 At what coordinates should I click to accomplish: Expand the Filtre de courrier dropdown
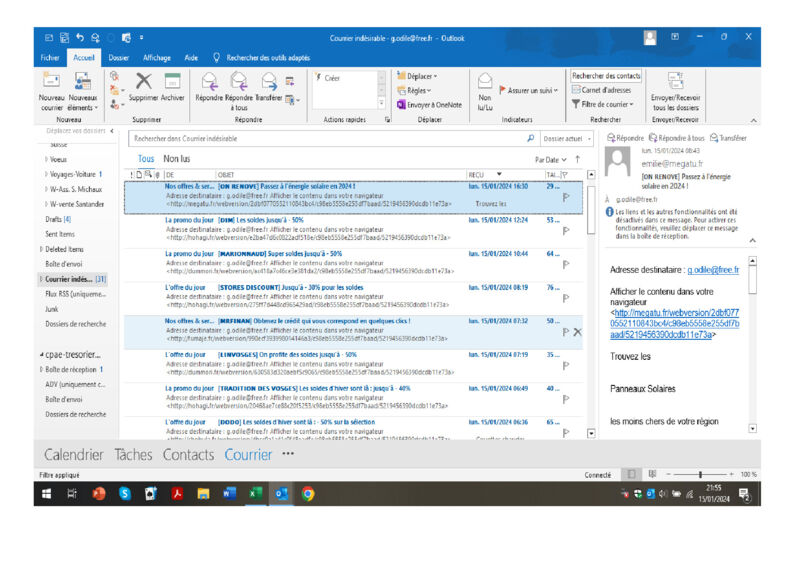pos(606,104)
